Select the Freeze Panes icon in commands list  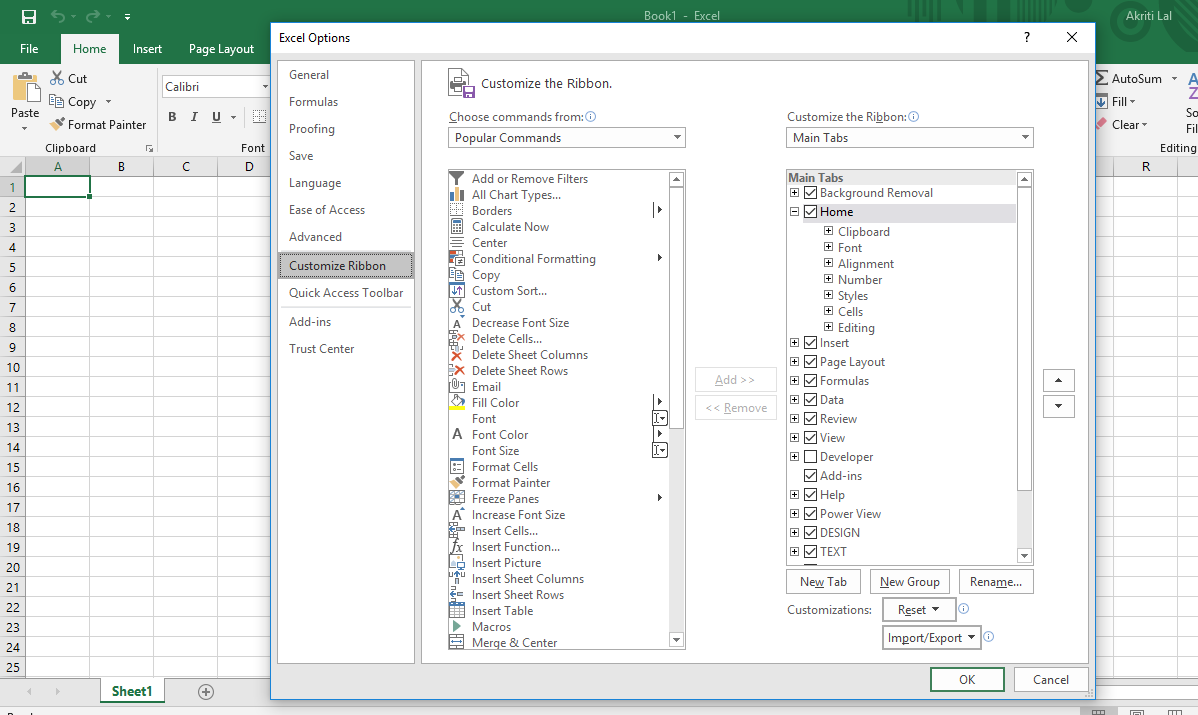click(457, 499)
